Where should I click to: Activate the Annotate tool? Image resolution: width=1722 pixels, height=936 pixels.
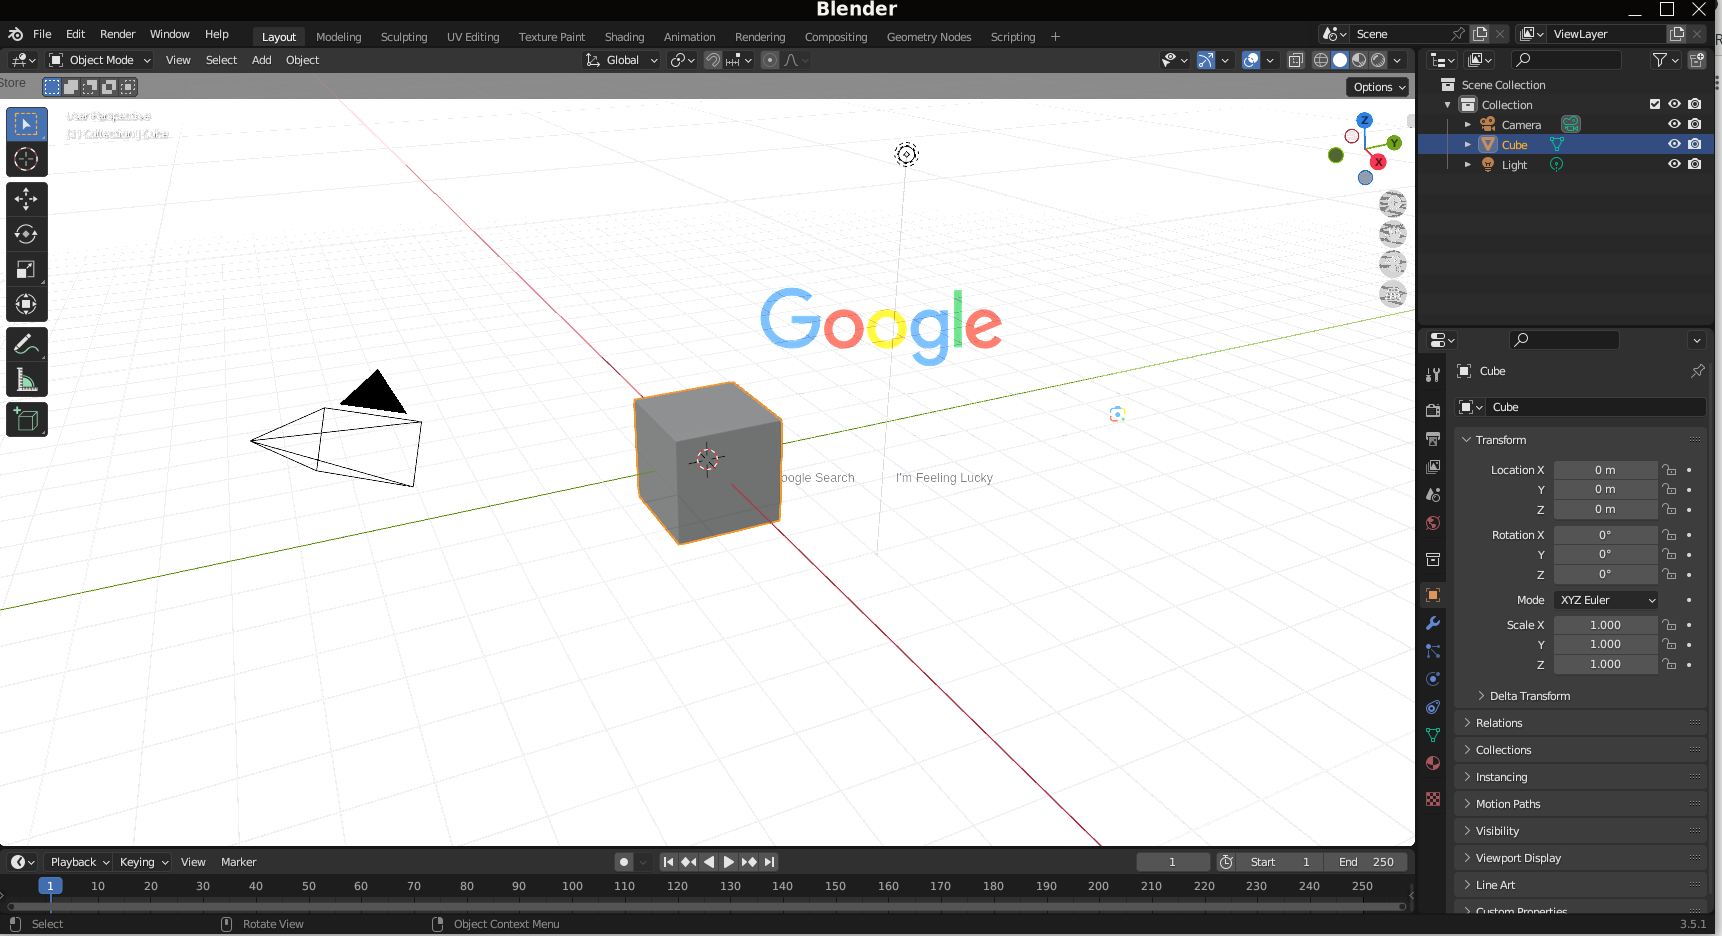(27, 345)
